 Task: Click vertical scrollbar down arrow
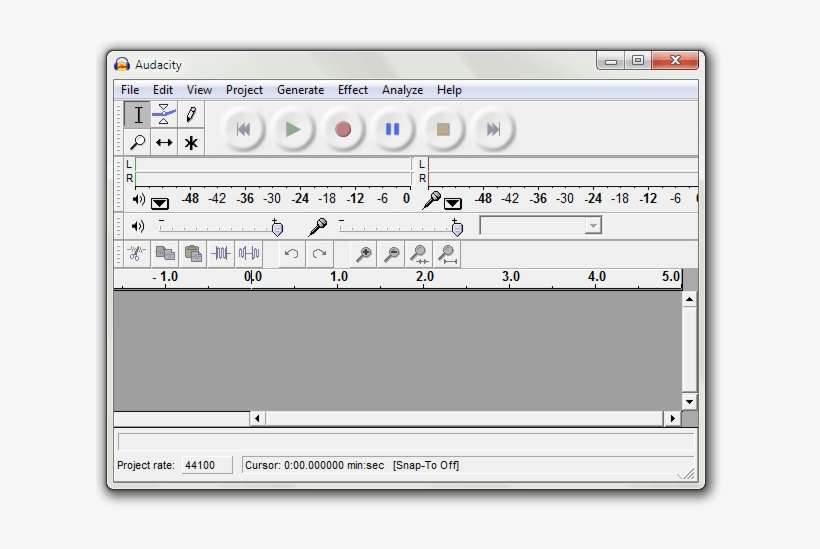[x=689, y=402]
